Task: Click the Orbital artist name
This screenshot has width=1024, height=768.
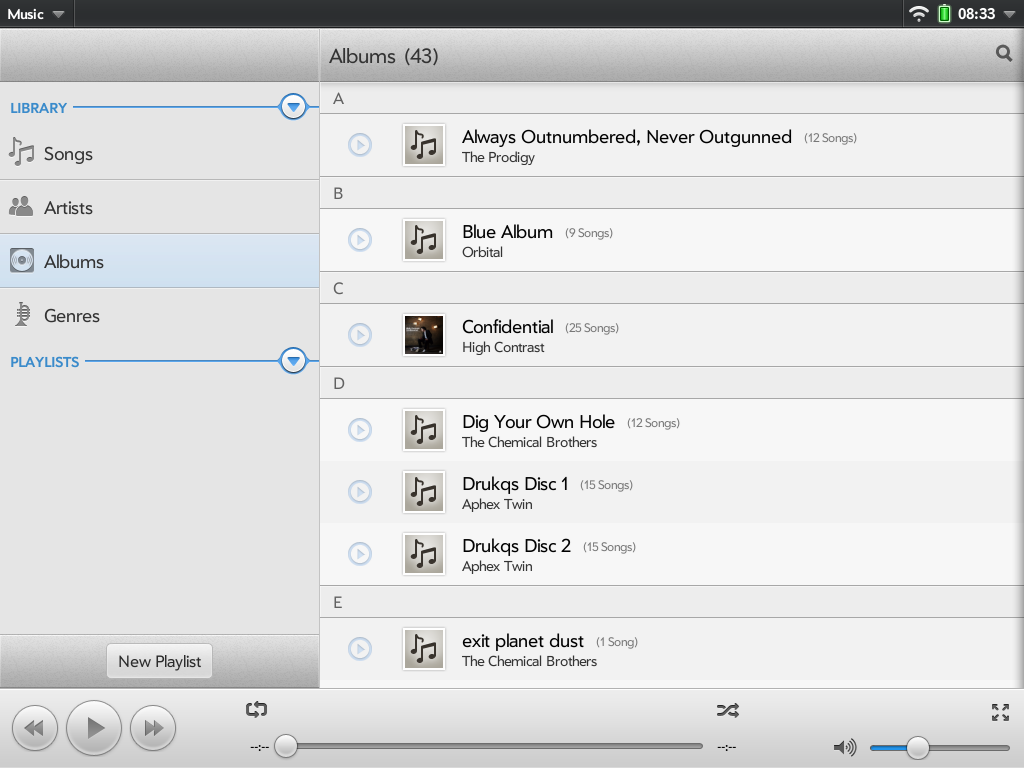Action: tap(483, 252)
